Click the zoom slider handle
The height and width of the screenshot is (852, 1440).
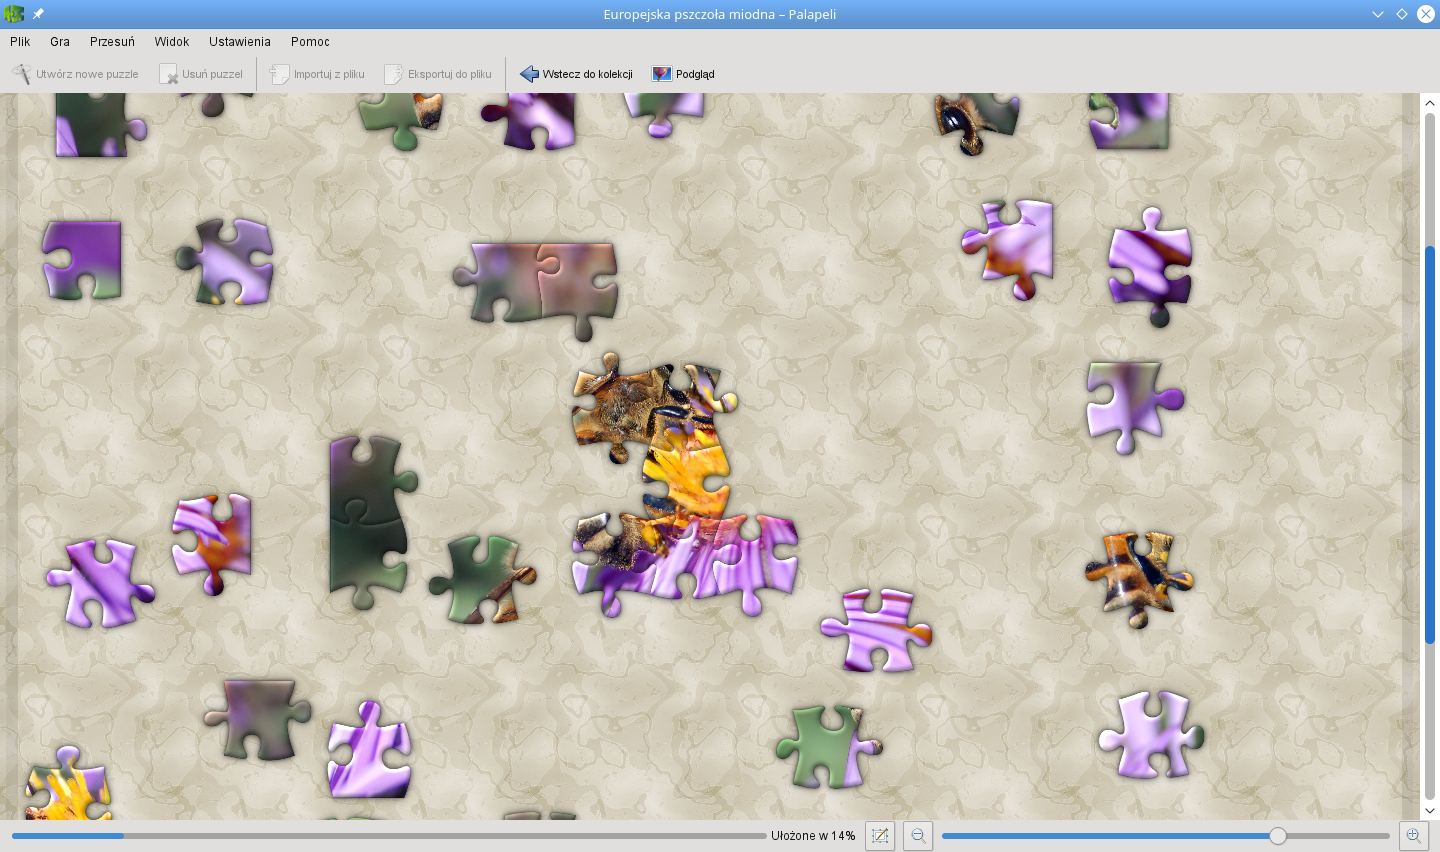[x=1278, y=836]
